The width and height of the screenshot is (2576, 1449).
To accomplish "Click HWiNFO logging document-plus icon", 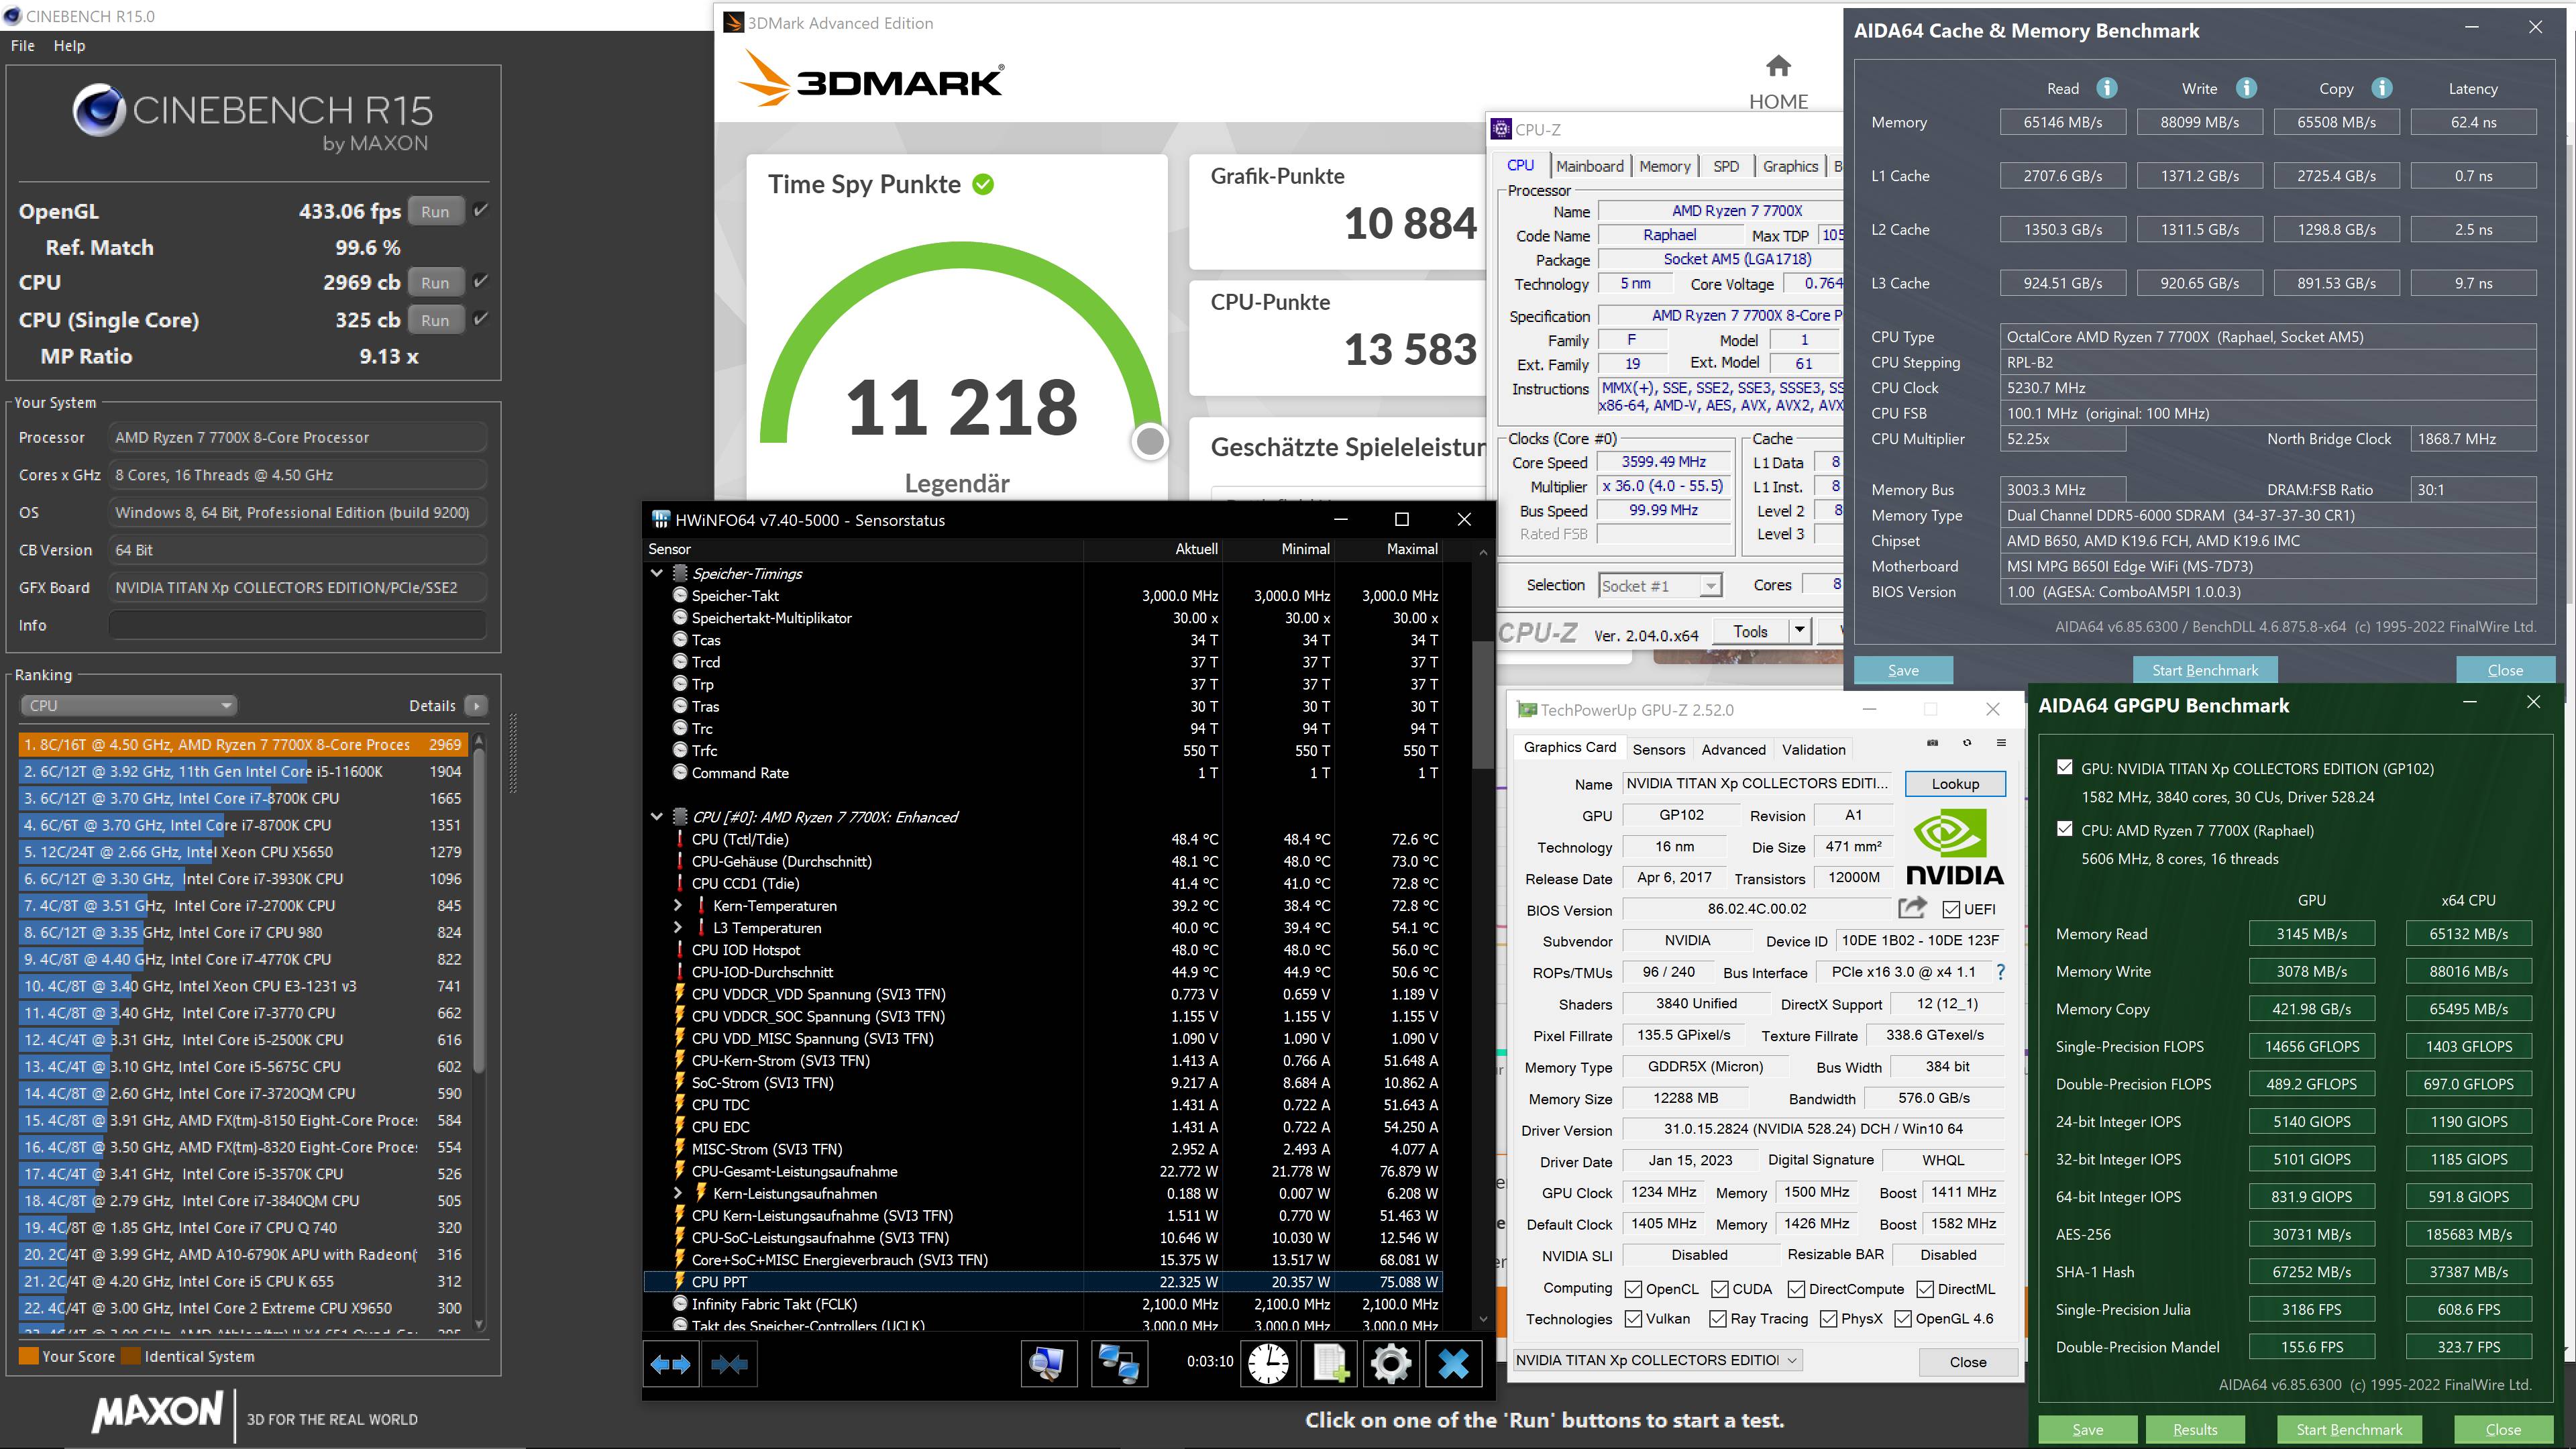I will coord(1330,1364).
